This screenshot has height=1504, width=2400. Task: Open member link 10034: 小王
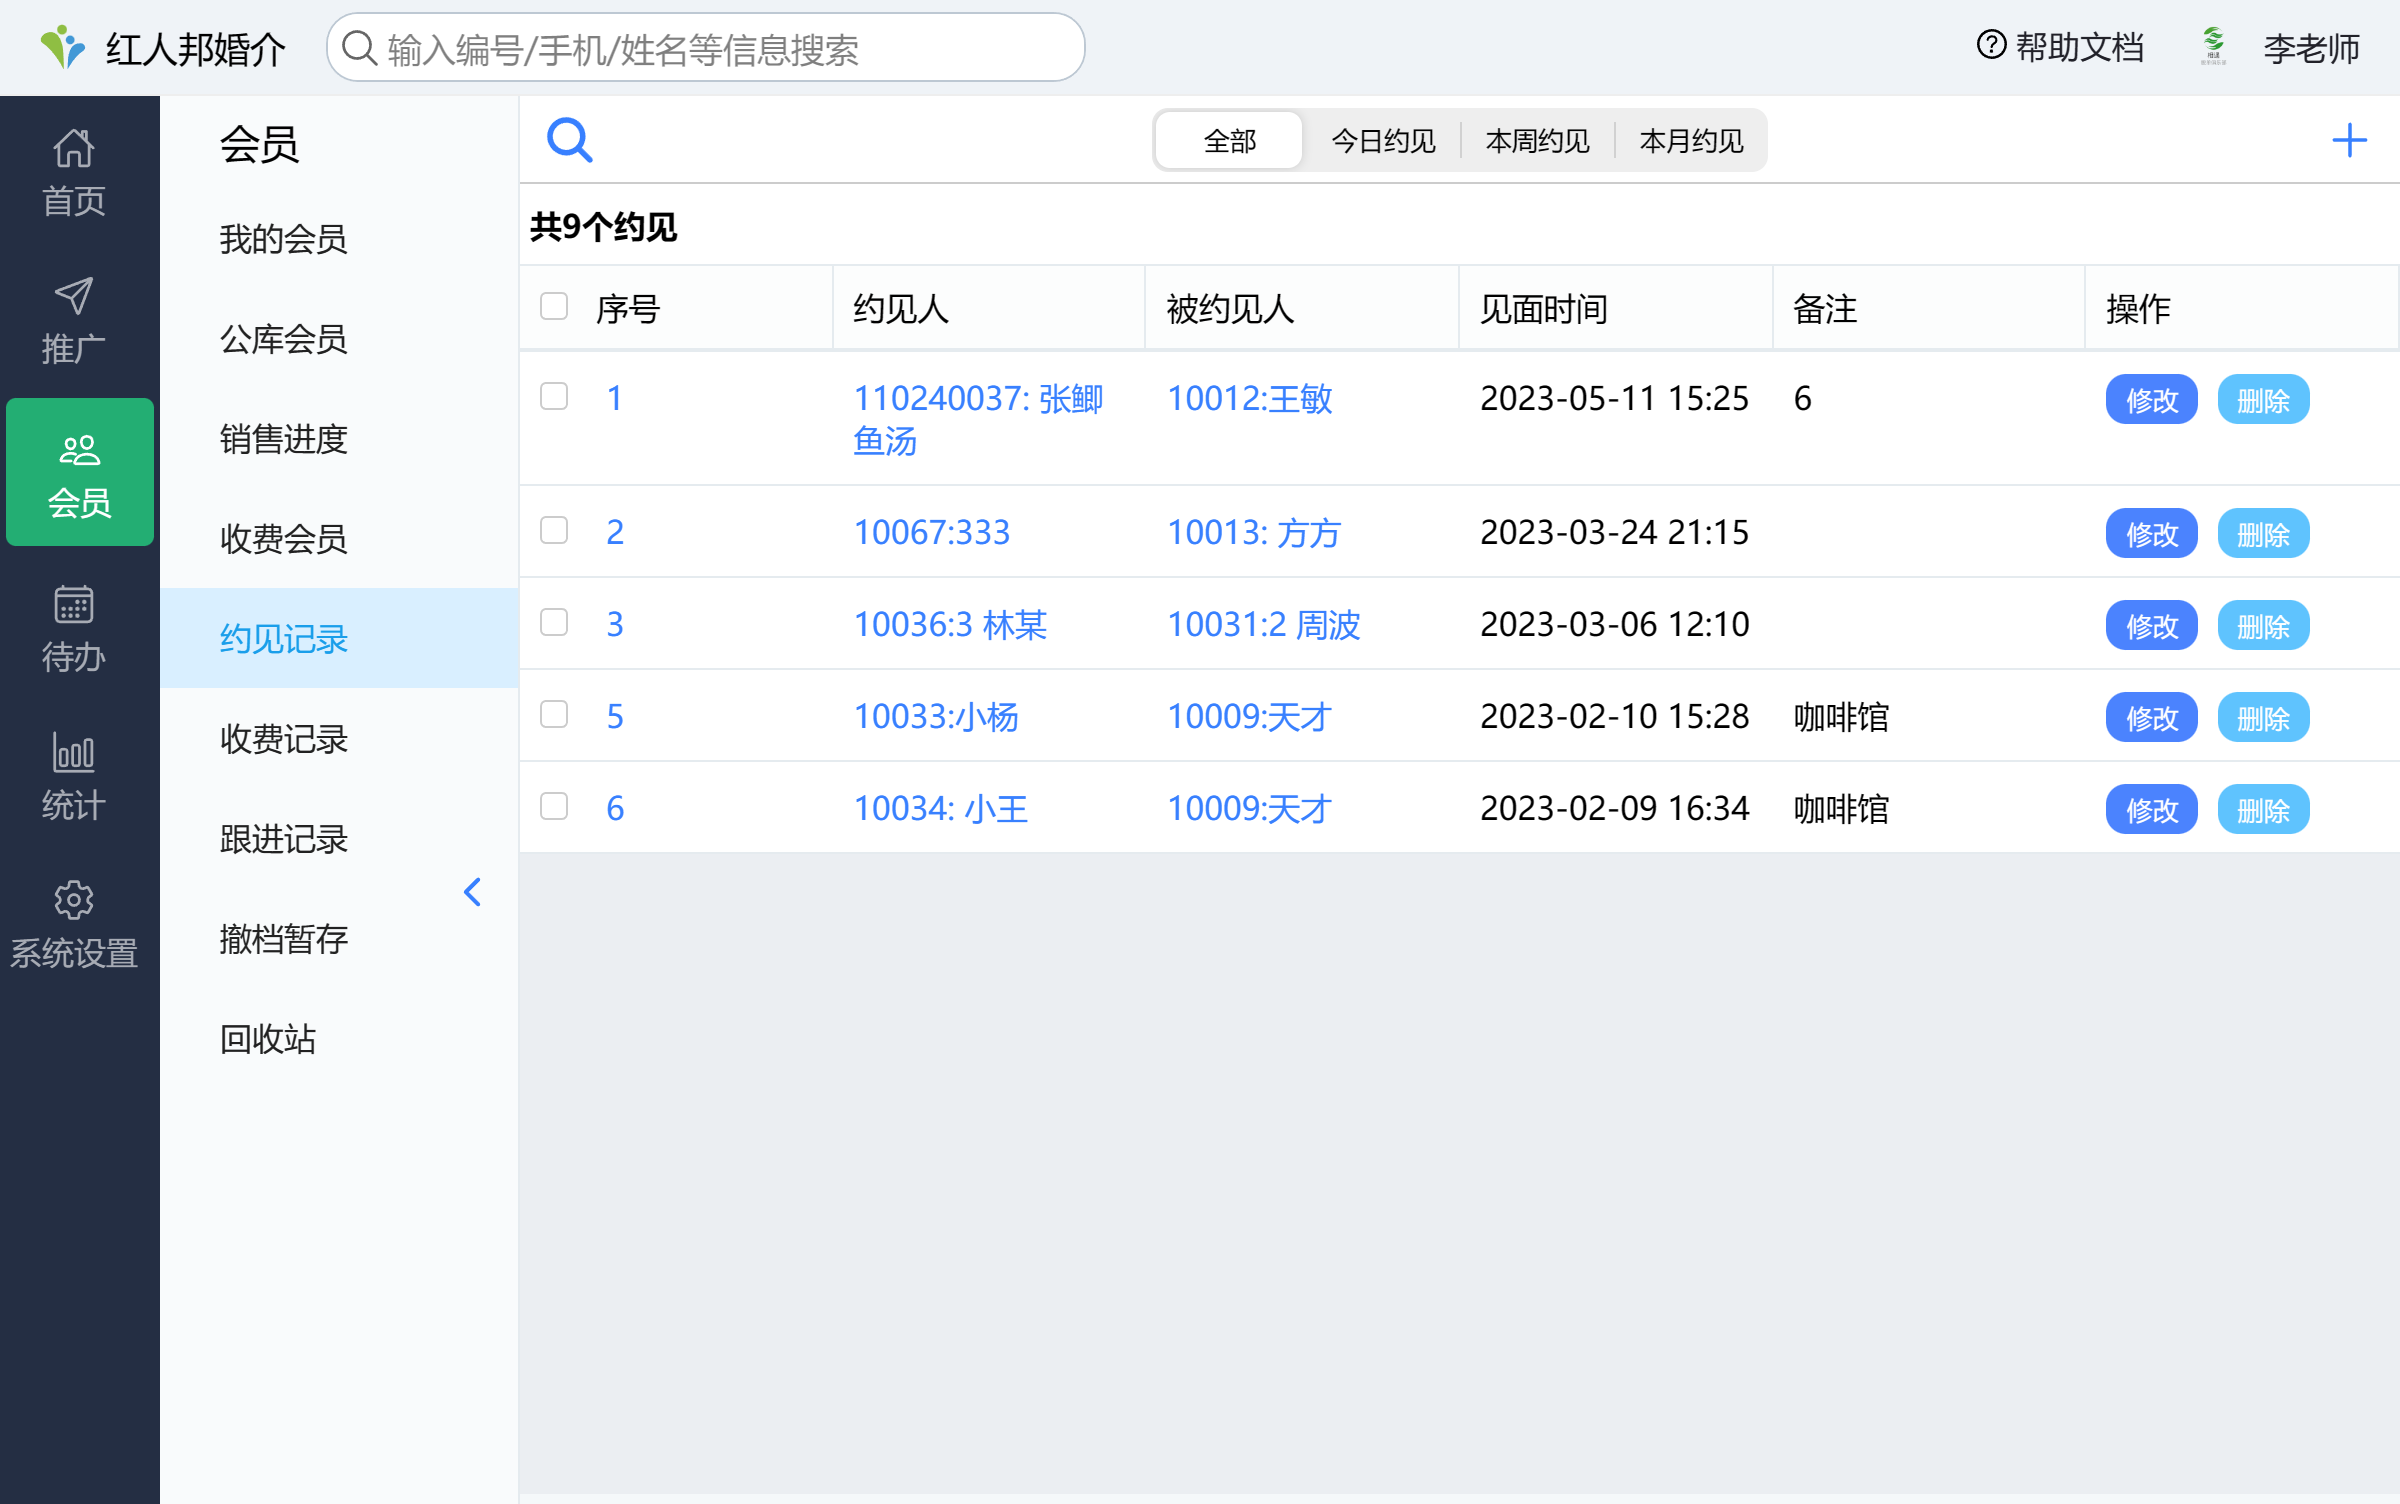pyautogui.click(x=941, y=808)
